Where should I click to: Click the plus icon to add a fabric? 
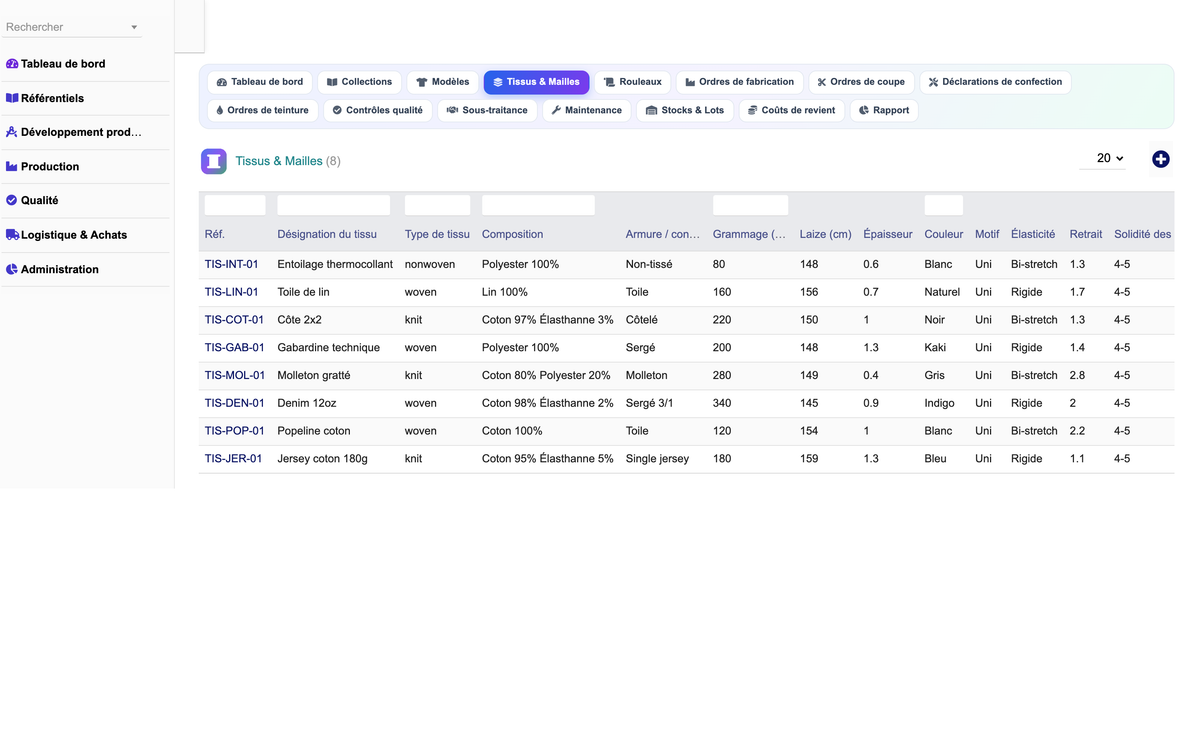point(1160,159)
